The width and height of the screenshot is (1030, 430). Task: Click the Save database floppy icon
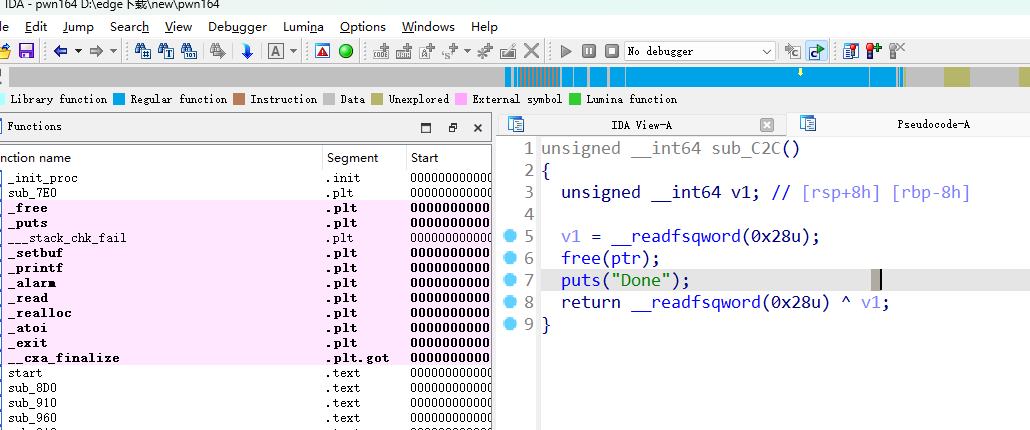26,51
